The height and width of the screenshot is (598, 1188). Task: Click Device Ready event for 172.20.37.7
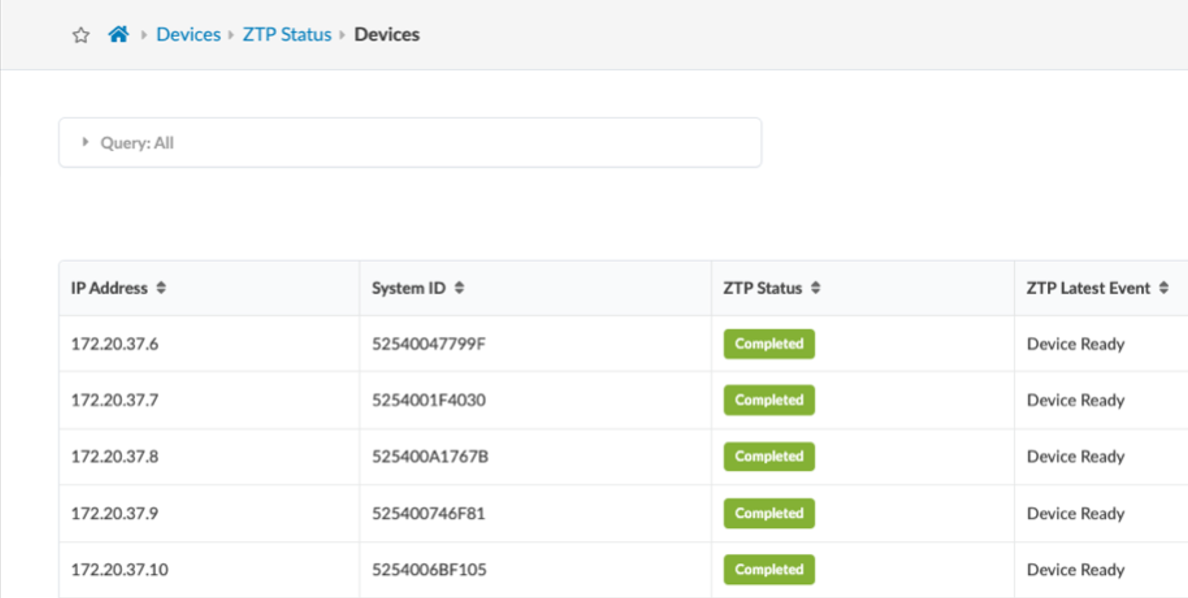(1075, 400)
